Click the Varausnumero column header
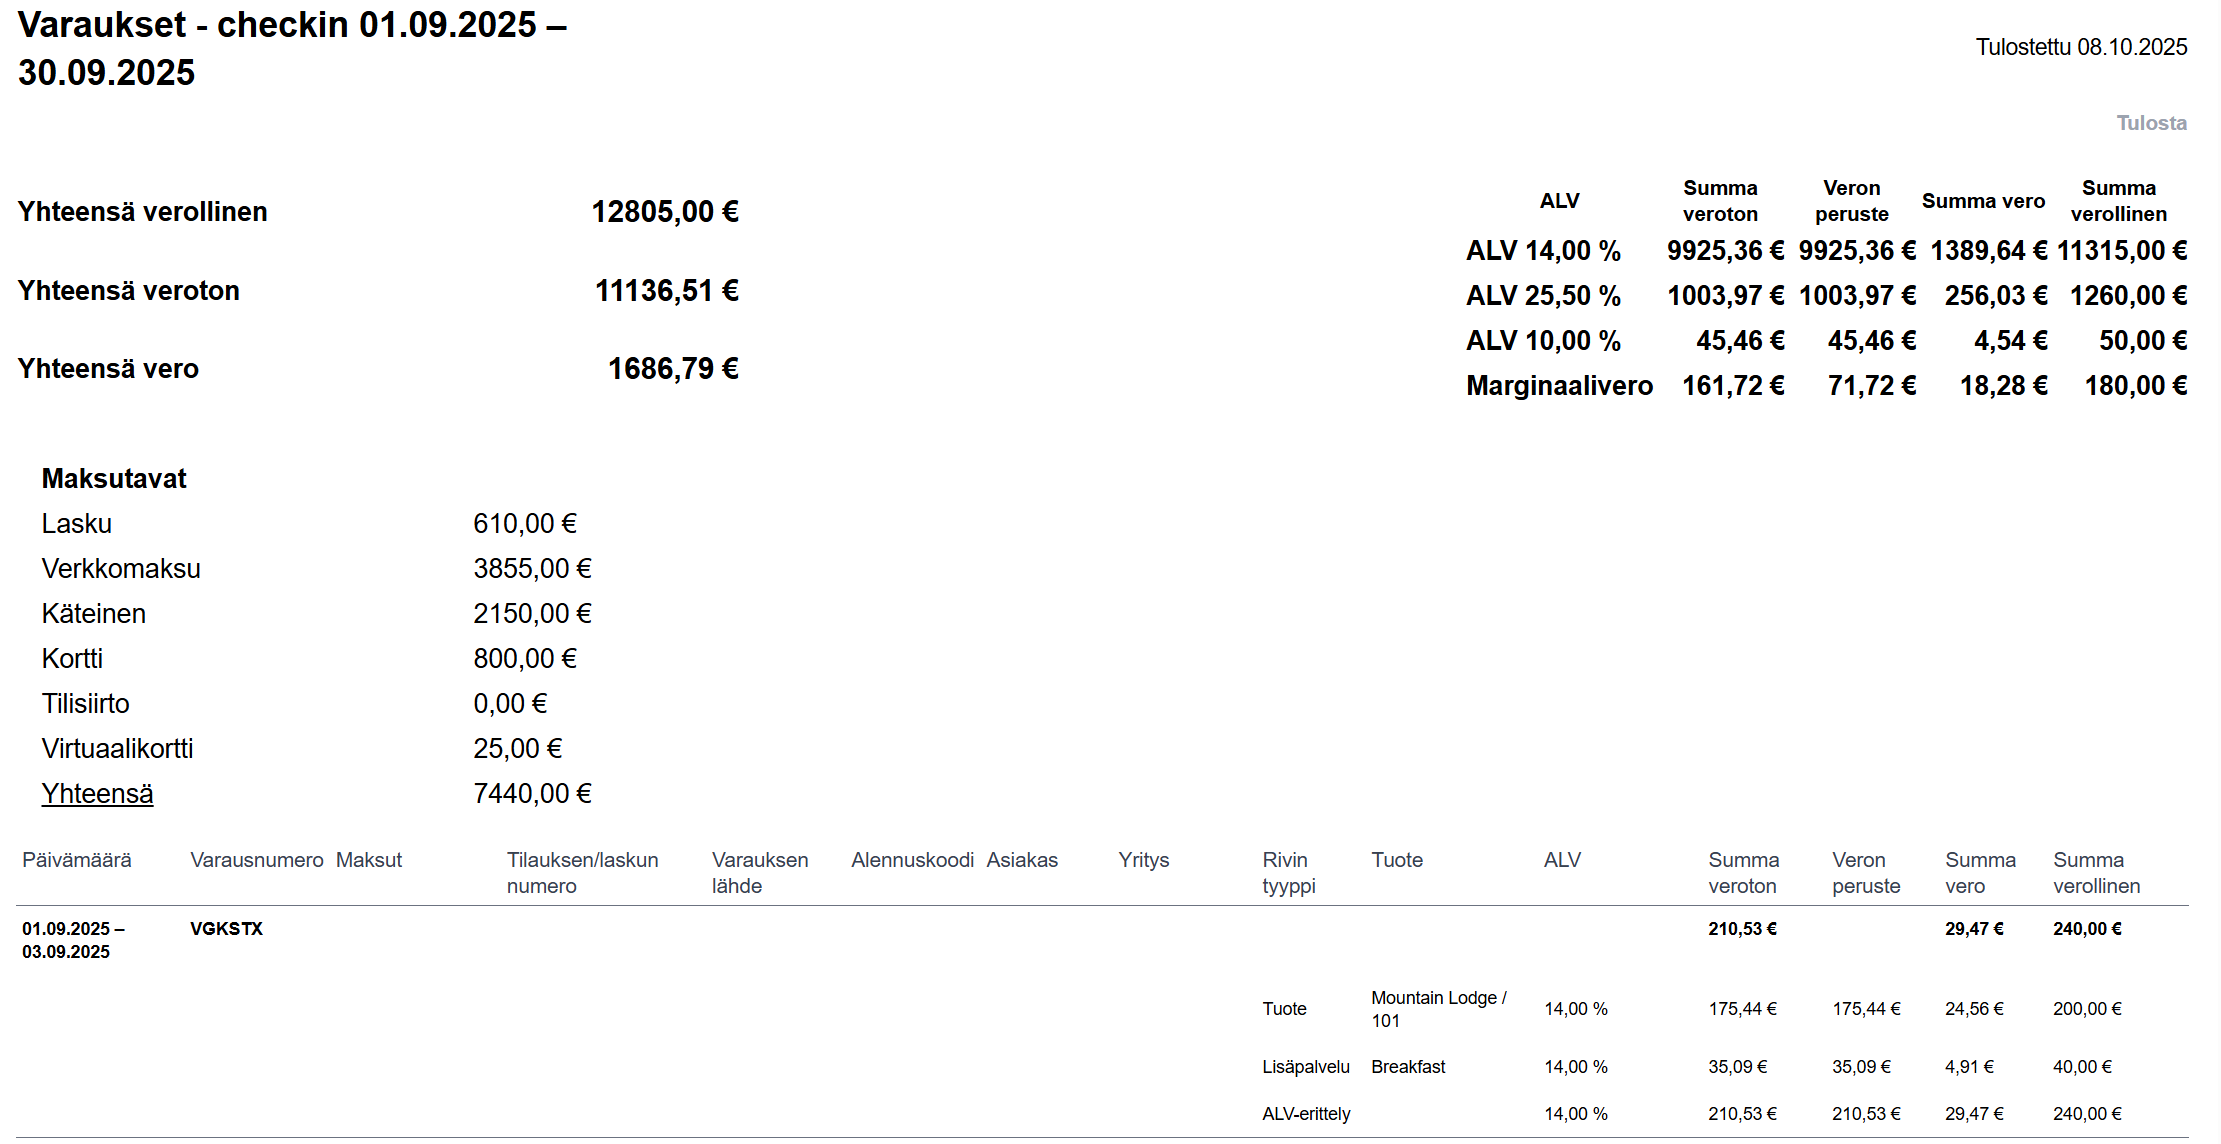 [256, 860]
